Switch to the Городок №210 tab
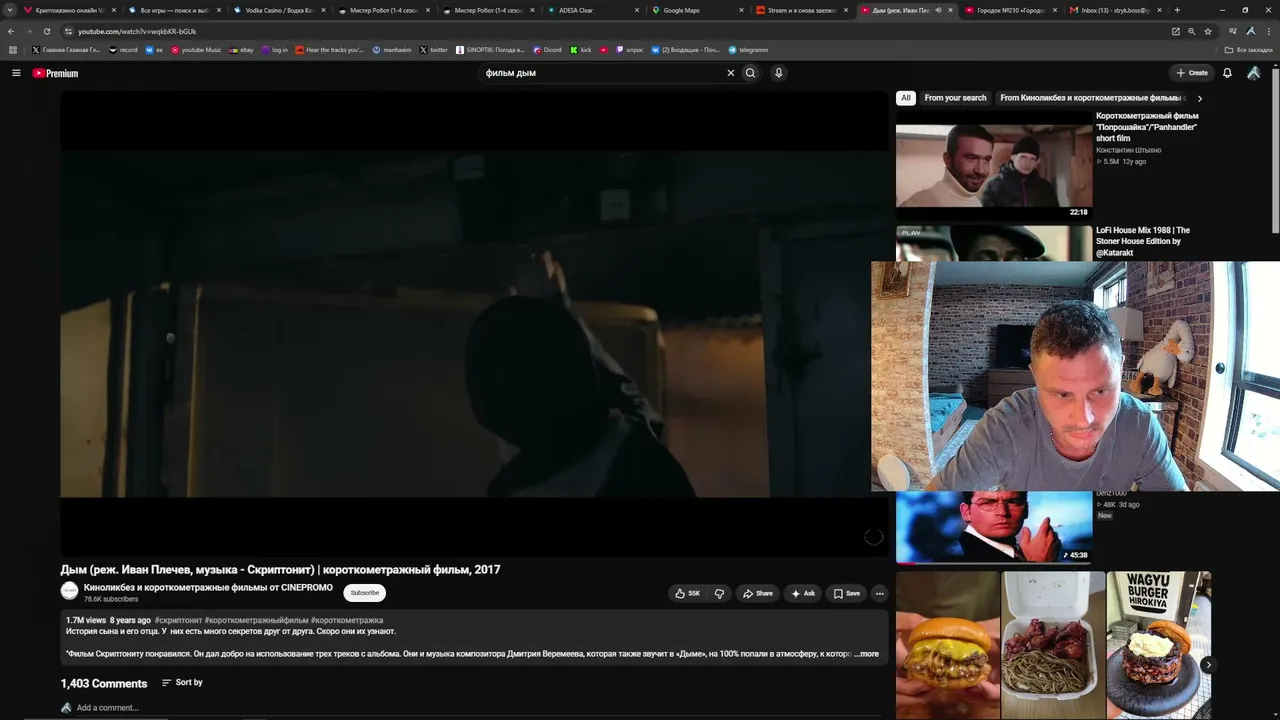Screen dimensions: 1280x720 tap(1010, 10)
